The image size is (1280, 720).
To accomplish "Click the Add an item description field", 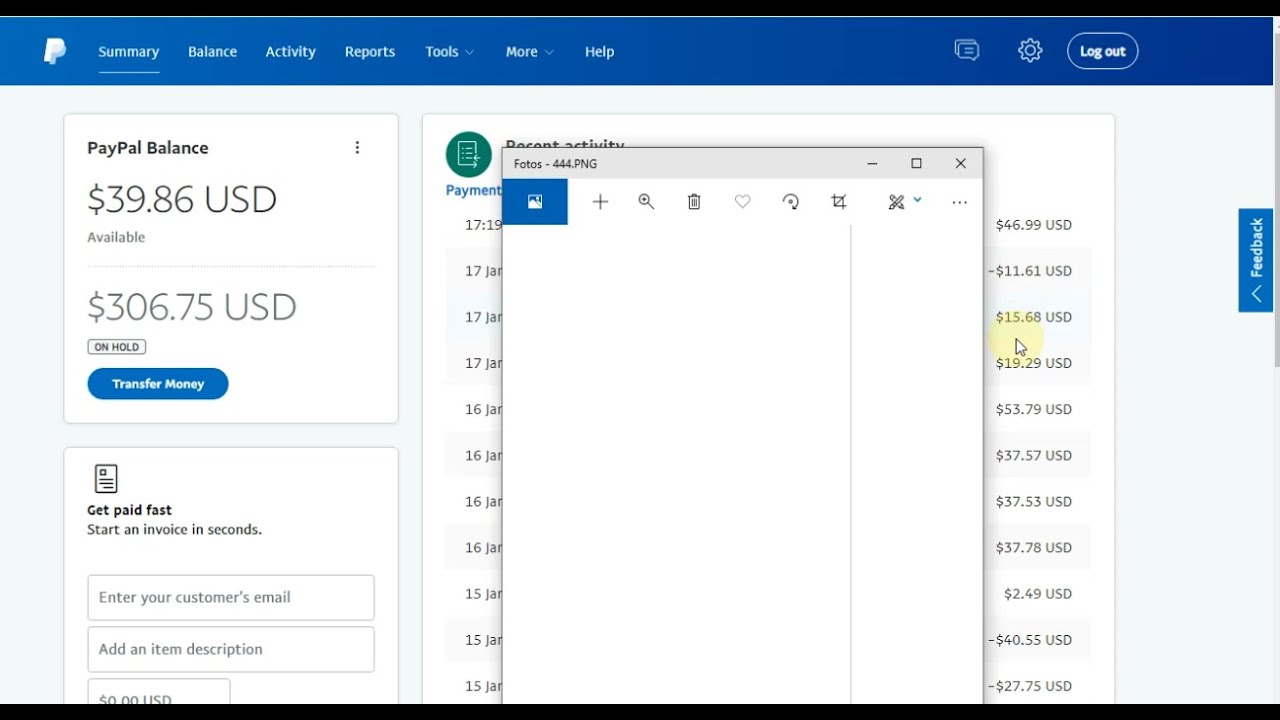I will click(231, 649).
